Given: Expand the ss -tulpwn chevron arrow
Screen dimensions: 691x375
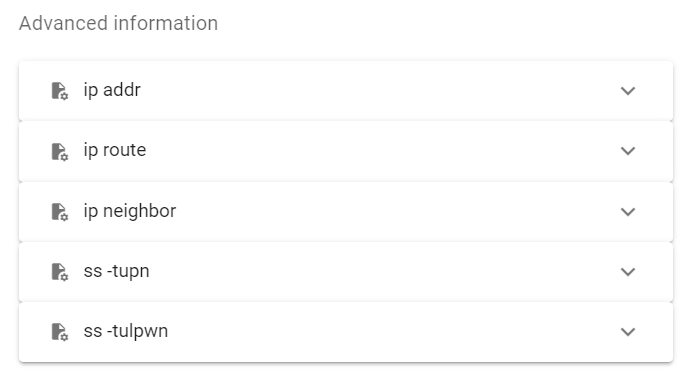Looking at the screenshot, I should [x=628, y=332].
